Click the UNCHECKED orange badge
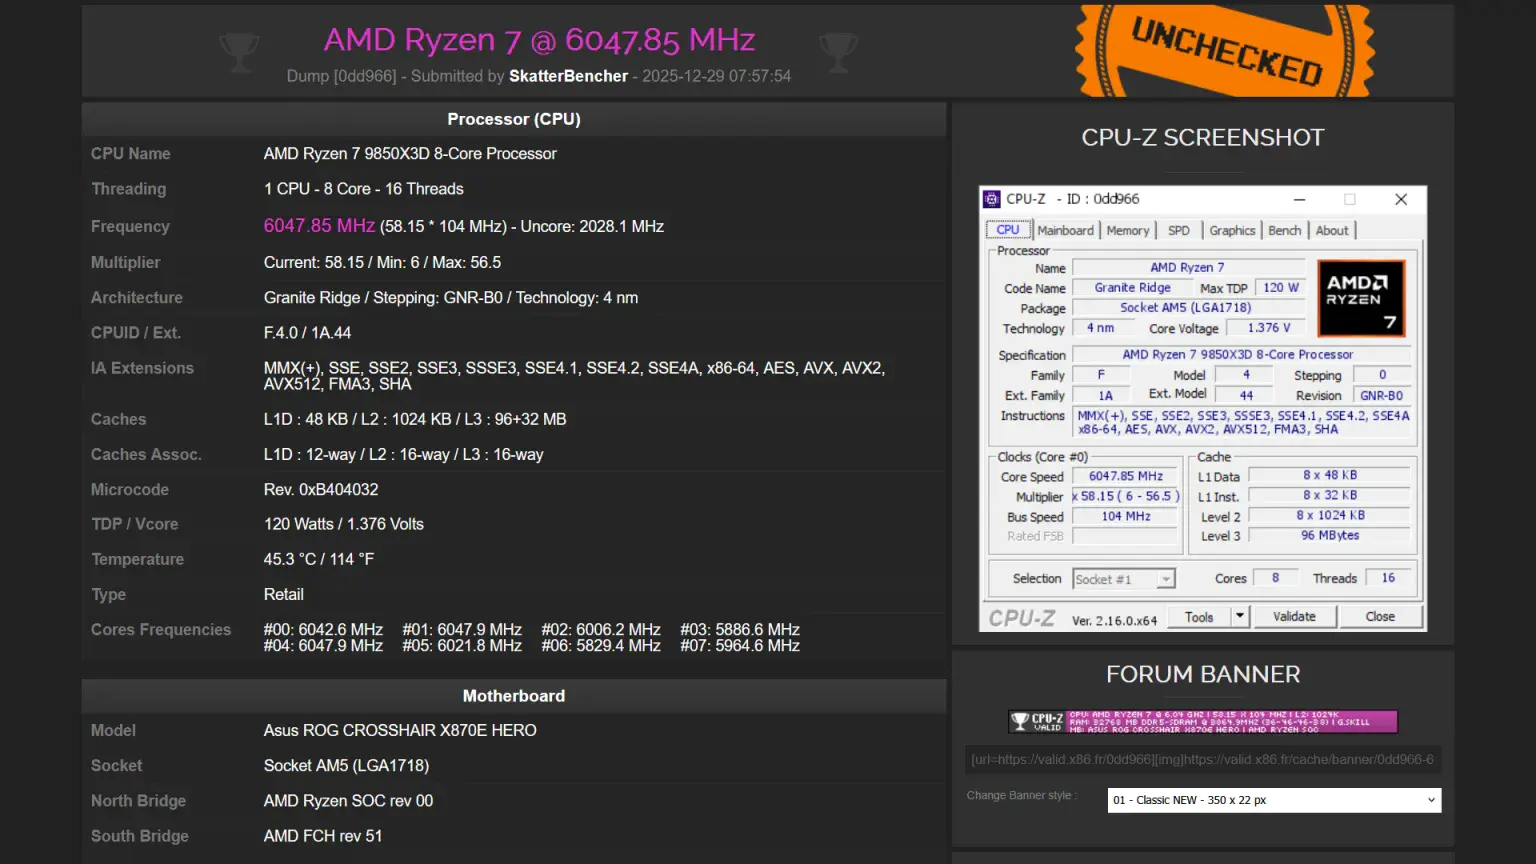 (x=1225, y=50)
